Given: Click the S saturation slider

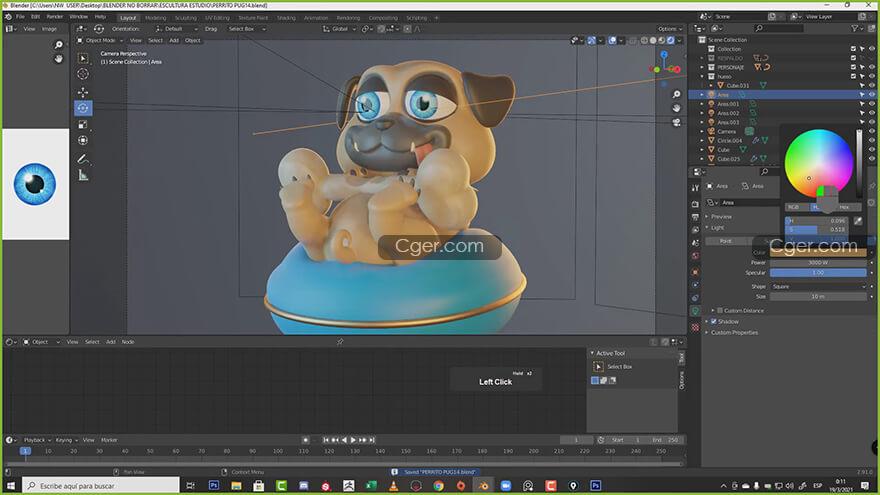Looking at the screenshot, I should point(816,230).
